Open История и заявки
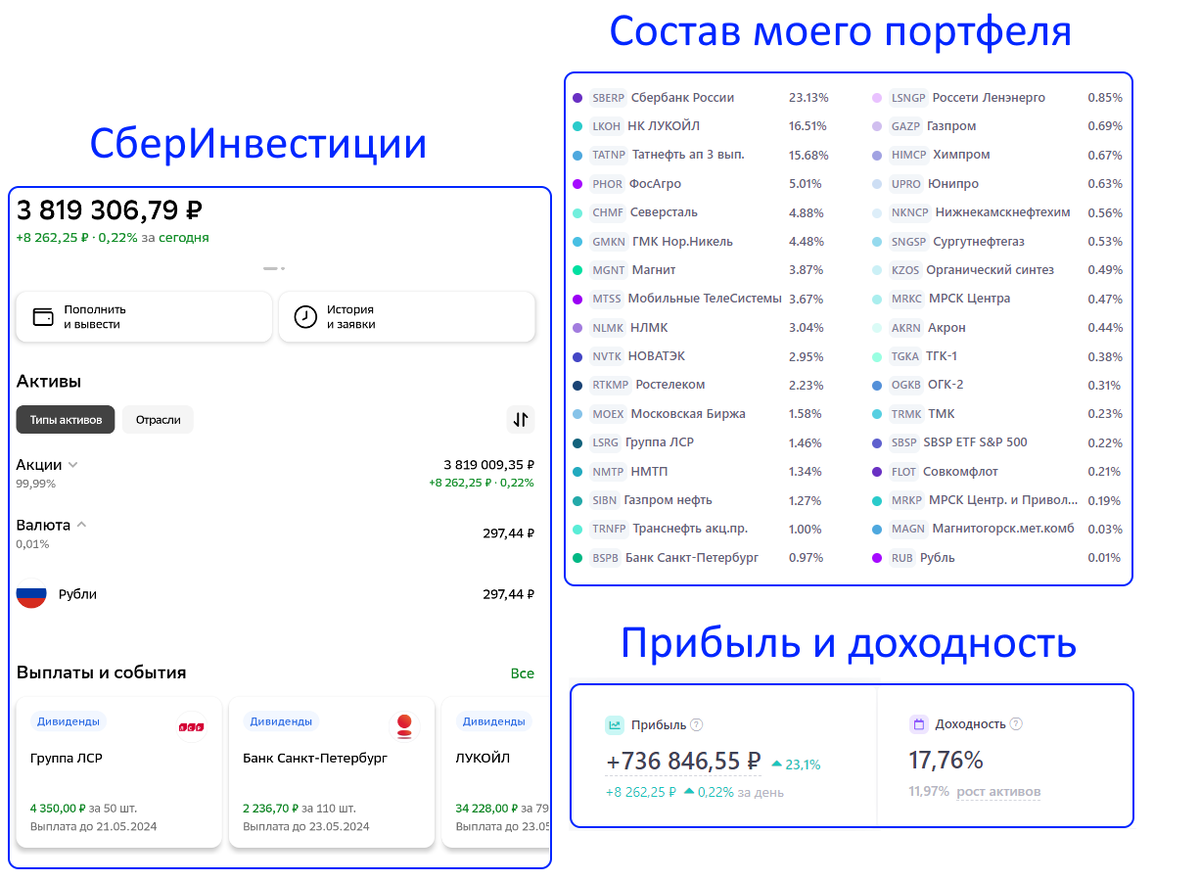1200x881 pixels. (x=406, y=317)
